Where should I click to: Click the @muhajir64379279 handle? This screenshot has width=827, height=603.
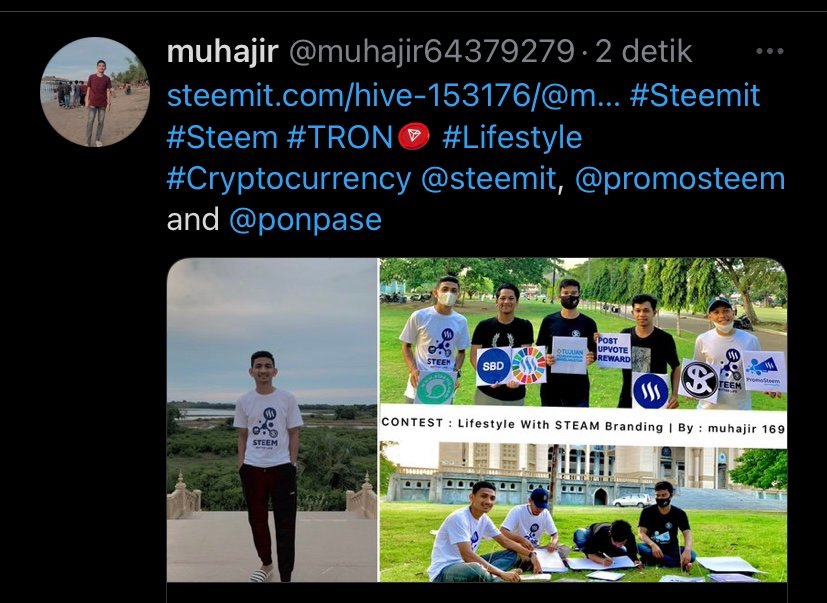coord(432,52)
